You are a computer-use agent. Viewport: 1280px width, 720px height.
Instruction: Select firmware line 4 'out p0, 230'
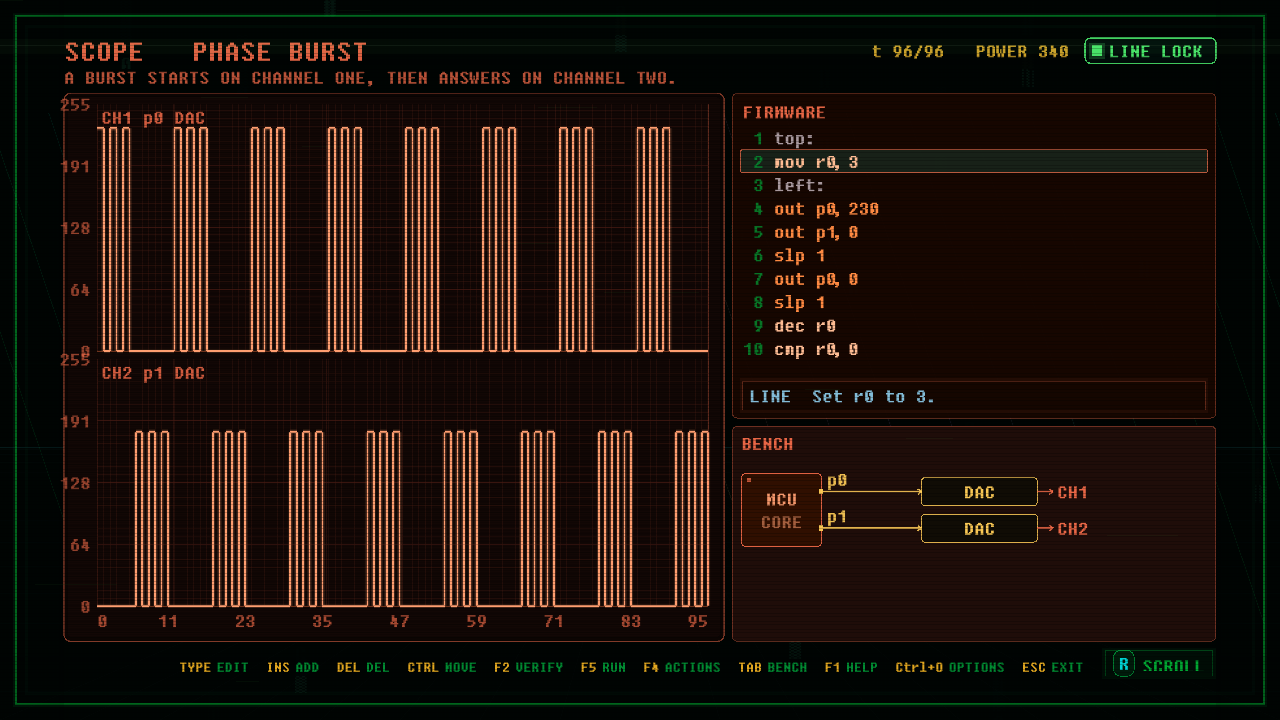click(974, 209)
